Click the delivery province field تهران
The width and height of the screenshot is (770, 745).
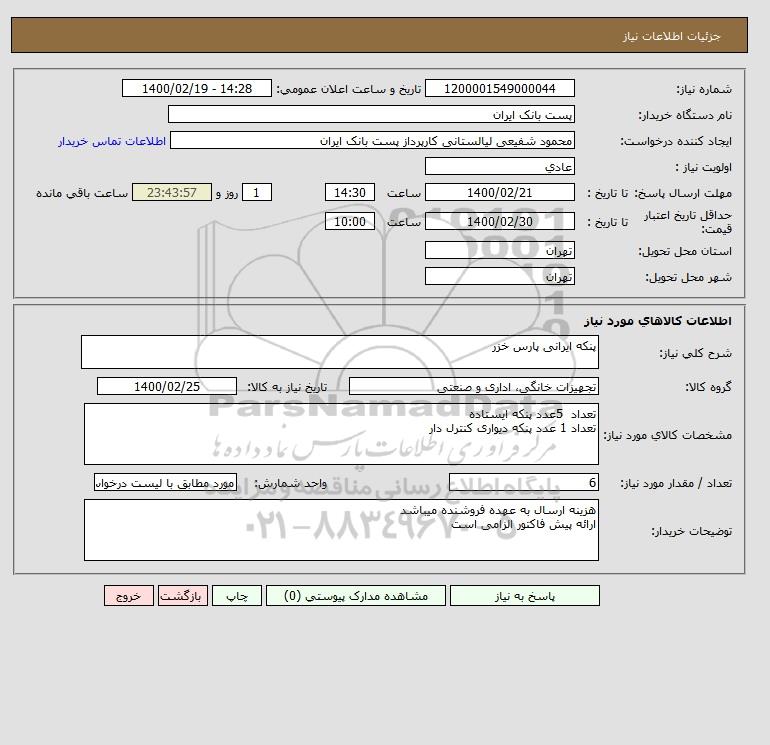pos(499,250)
